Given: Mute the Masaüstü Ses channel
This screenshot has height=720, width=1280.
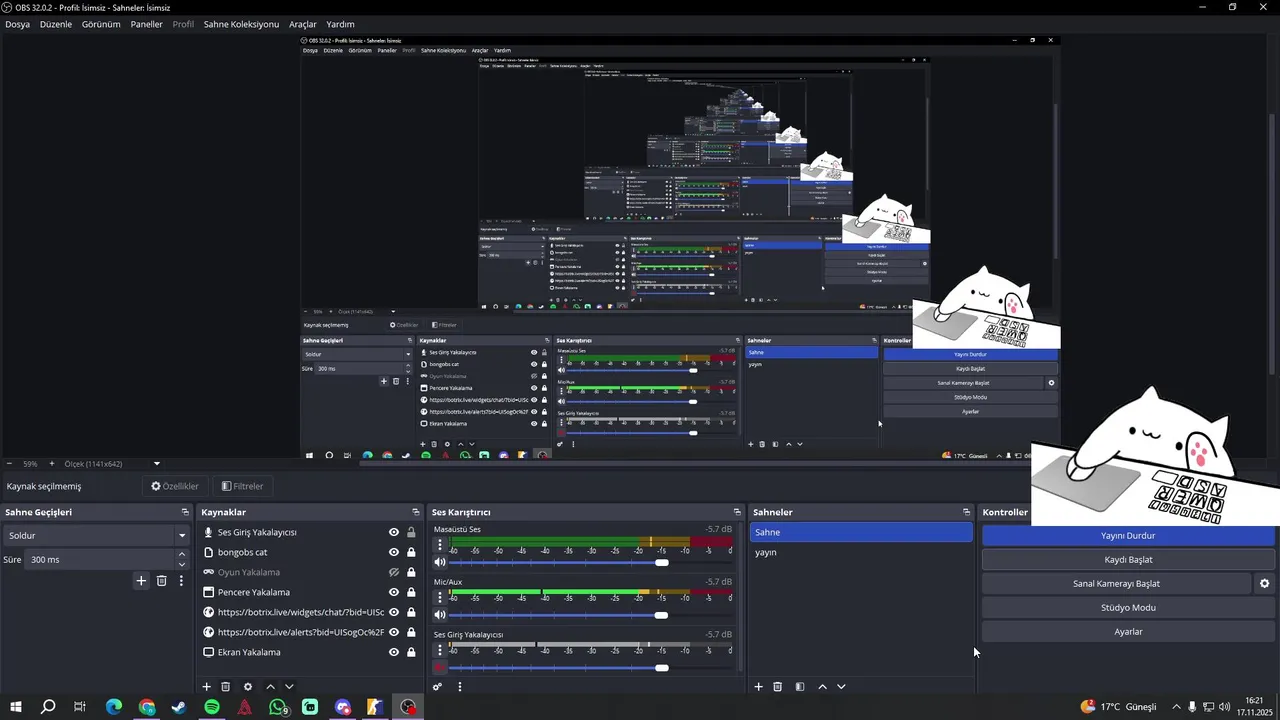Looking at the screenshot, I should (439, 562).
